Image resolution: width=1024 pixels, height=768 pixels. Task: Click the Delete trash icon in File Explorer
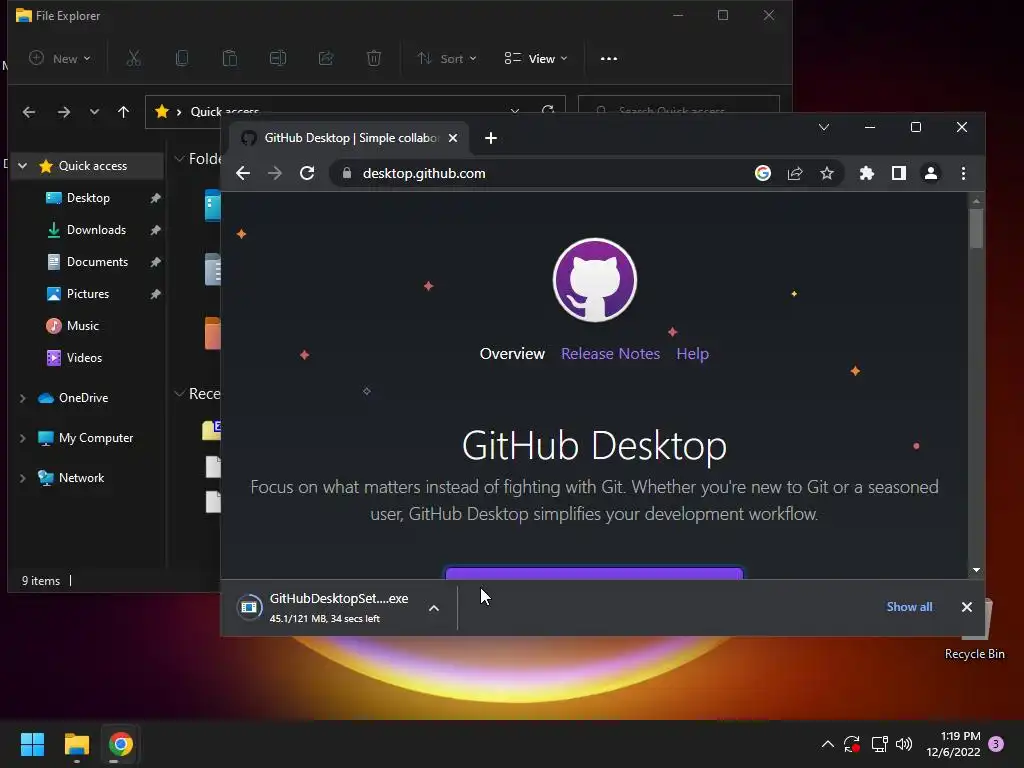374,59
